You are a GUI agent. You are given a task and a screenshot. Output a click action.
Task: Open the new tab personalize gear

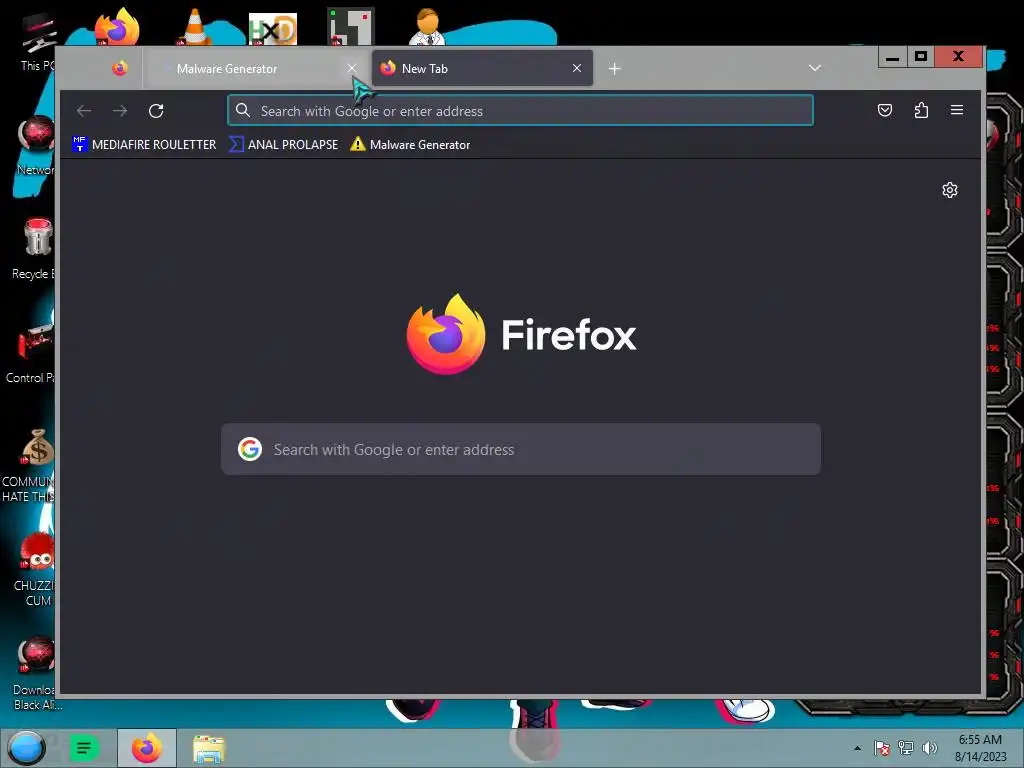950,190
